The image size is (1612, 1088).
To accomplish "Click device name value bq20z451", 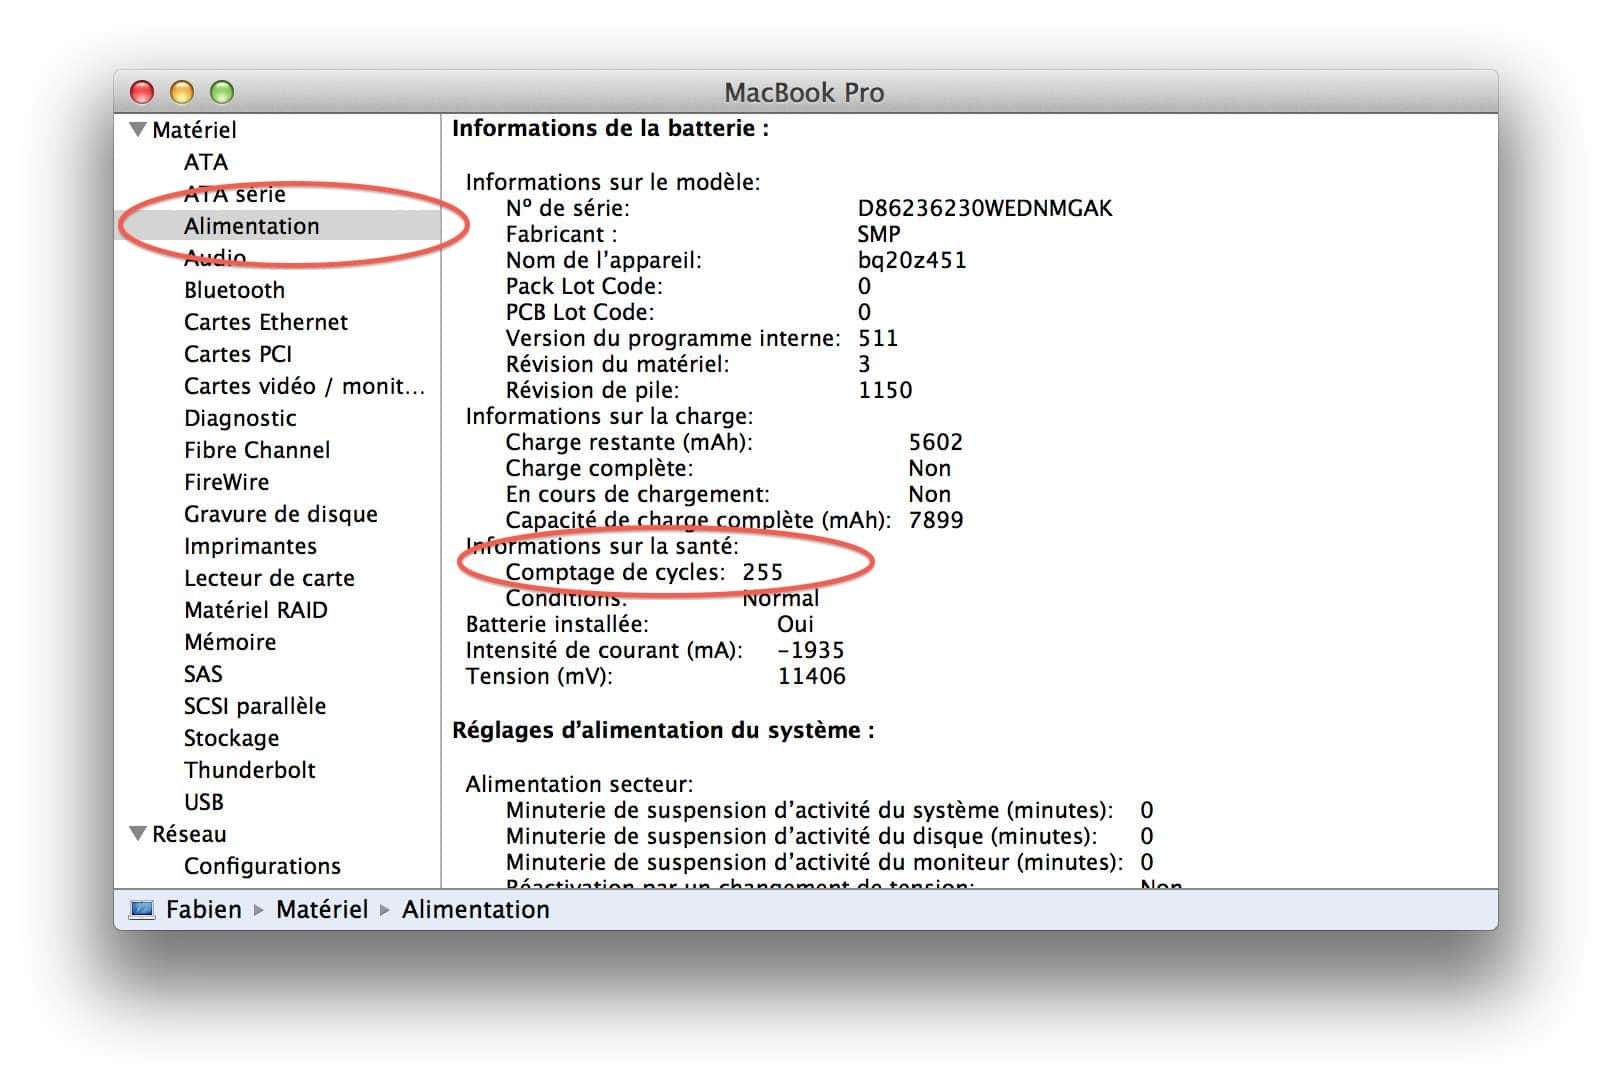I will coord(912,260).
